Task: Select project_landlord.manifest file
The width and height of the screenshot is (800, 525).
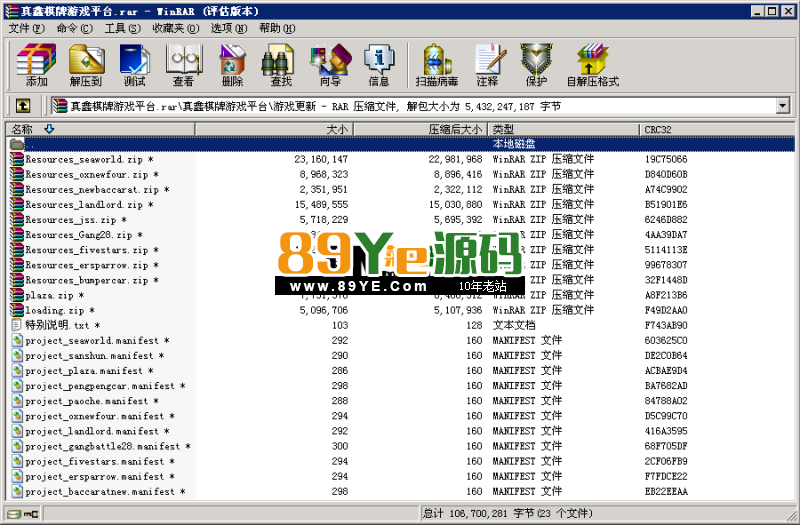Action: (97, 431)
